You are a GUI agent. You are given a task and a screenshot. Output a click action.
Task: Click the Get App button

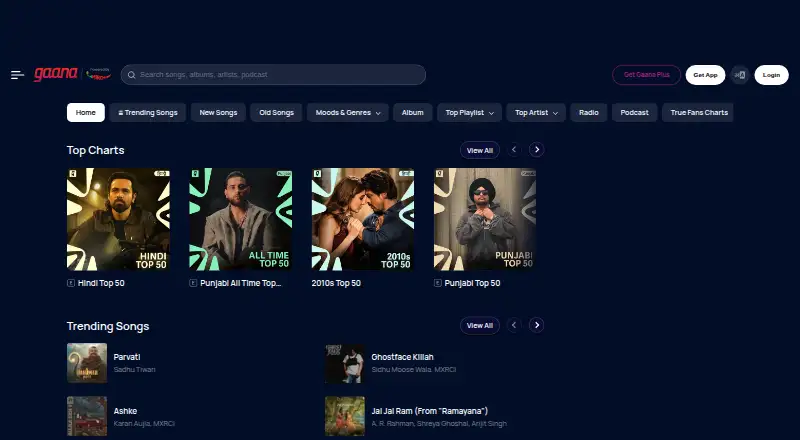(705, 75)
